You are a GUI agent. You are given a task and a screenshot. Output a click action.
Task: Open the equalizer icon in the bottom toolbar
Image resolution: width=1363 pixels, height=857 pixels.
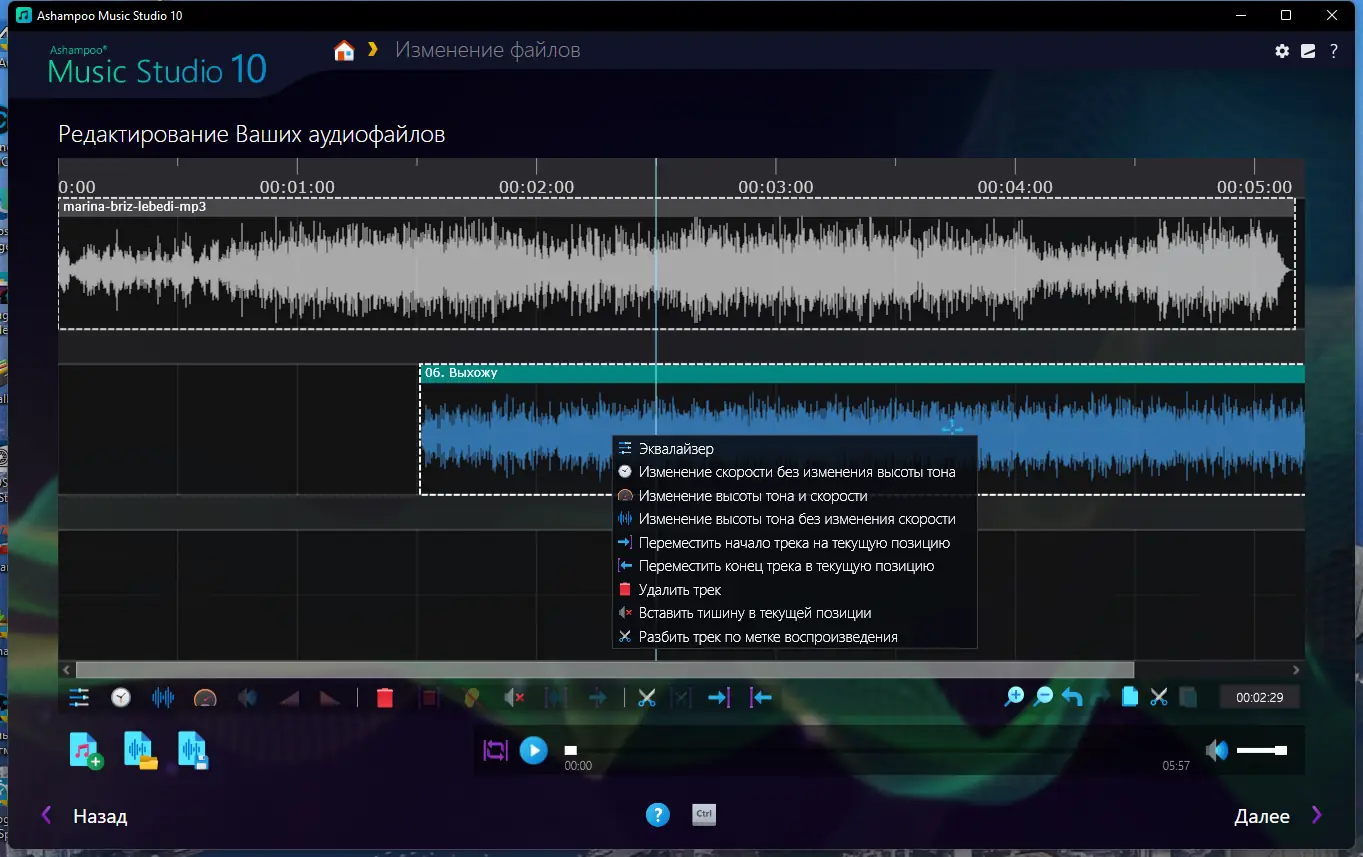tap(79, 698)
